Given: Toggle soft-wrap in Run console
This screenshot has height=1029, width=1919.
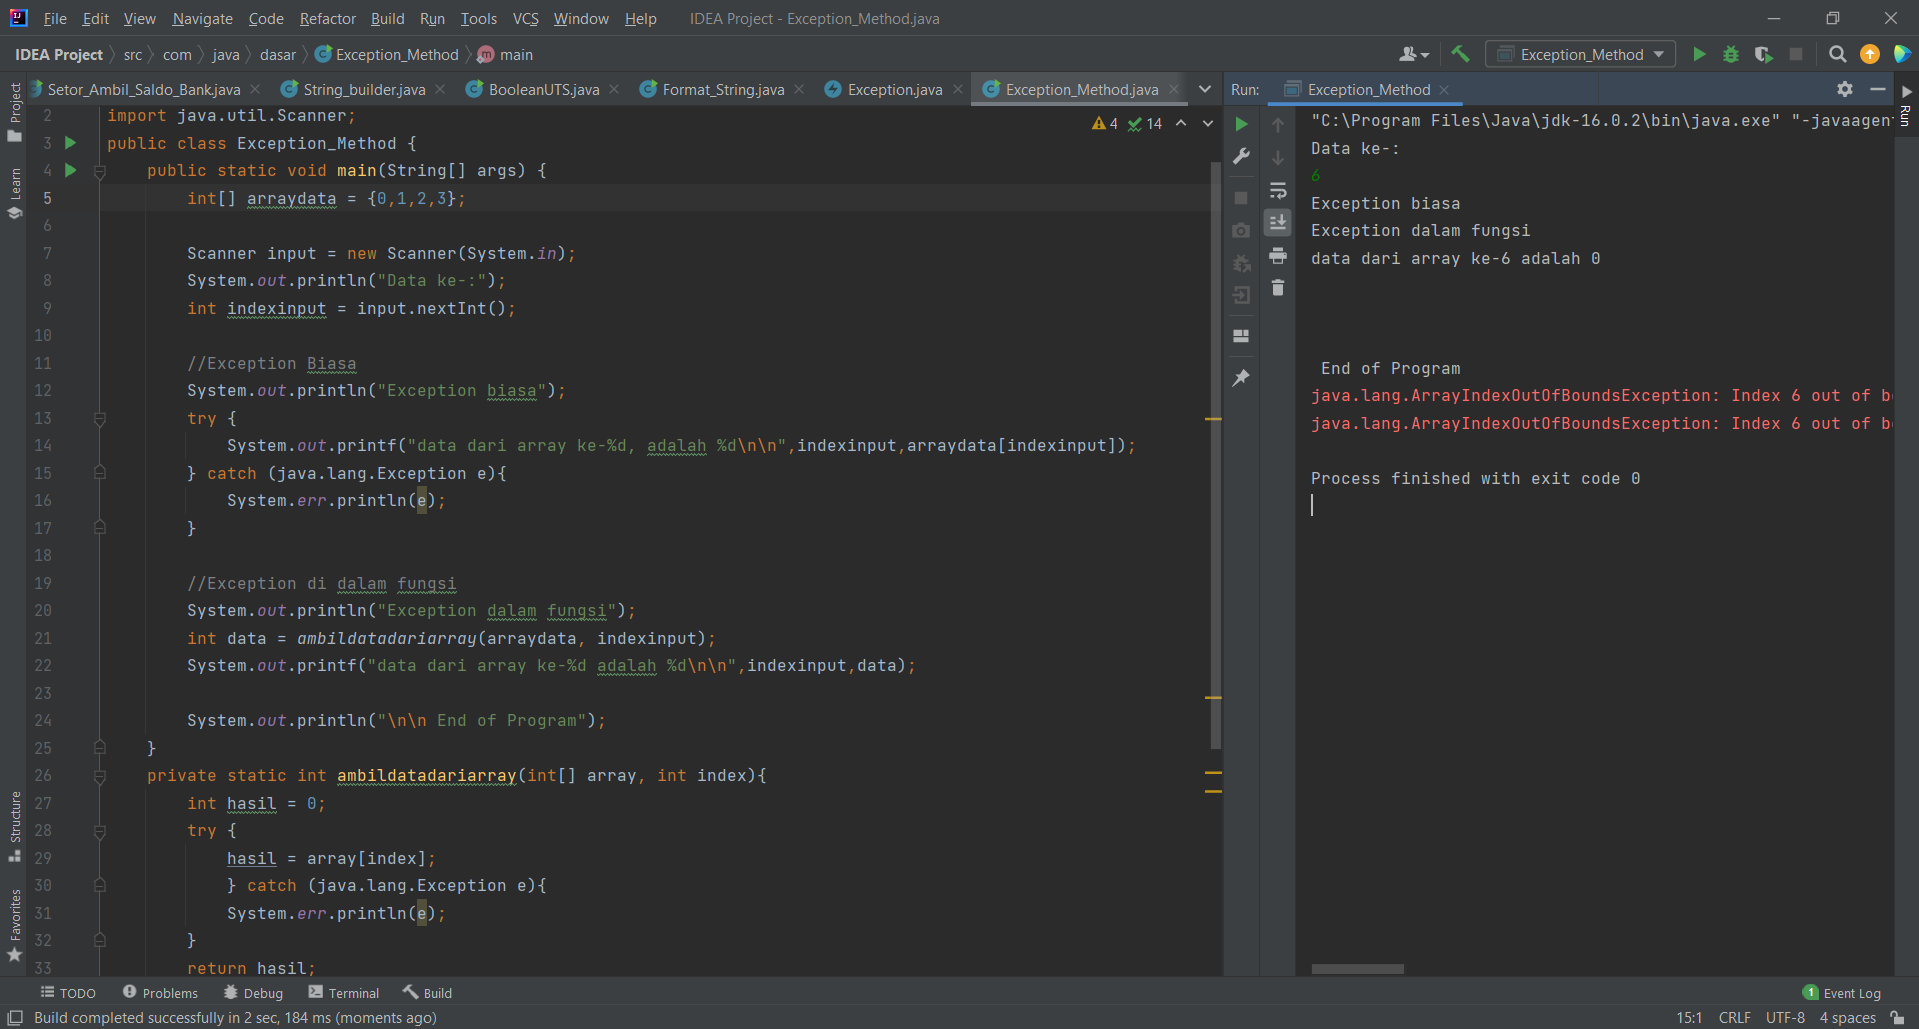Looking at the screenshot, I should click(x=1278, y=190).
